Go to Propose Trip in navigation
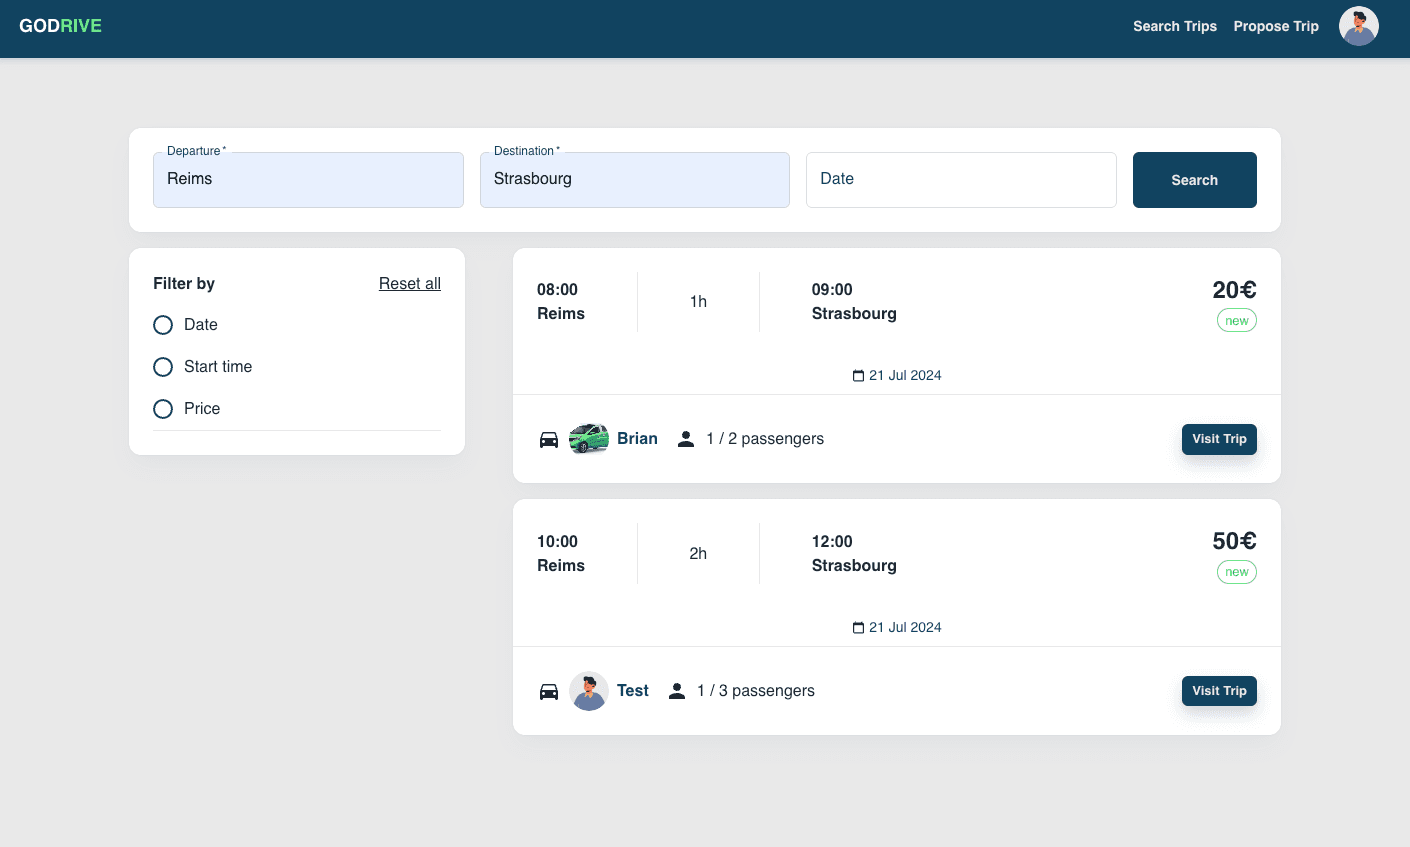 click(1276, 26)
